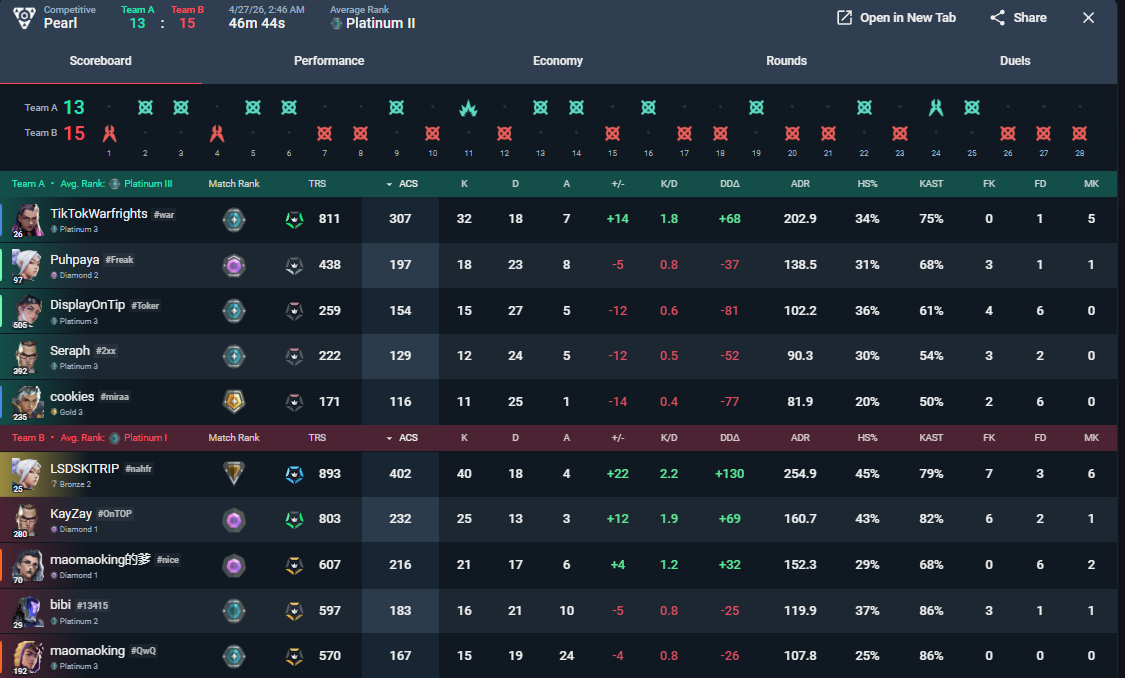Click TikTokWarfrights' Platinum match rank icon
The width and height of the screenshot is (1125, 678).
[234, 219]
